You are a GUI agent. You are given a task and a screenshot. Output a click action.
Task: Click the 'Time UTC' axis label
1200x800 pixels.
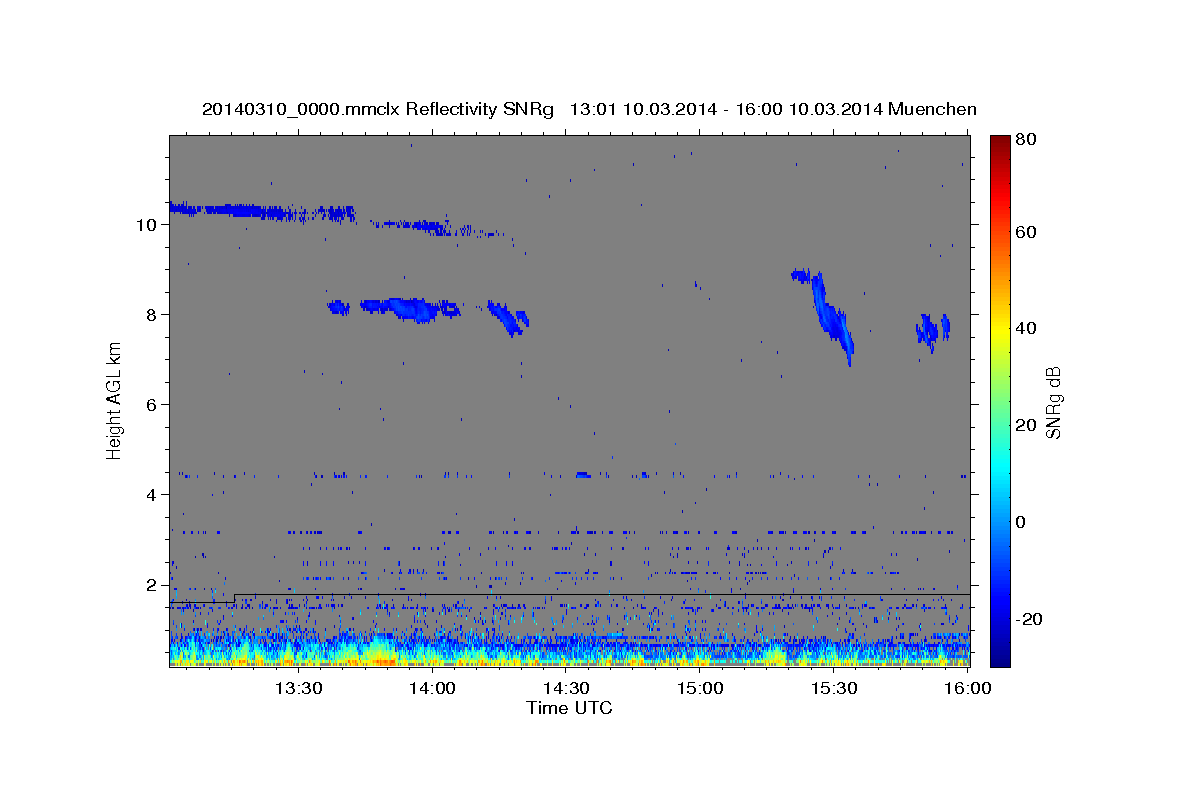[x=569, y=708]
